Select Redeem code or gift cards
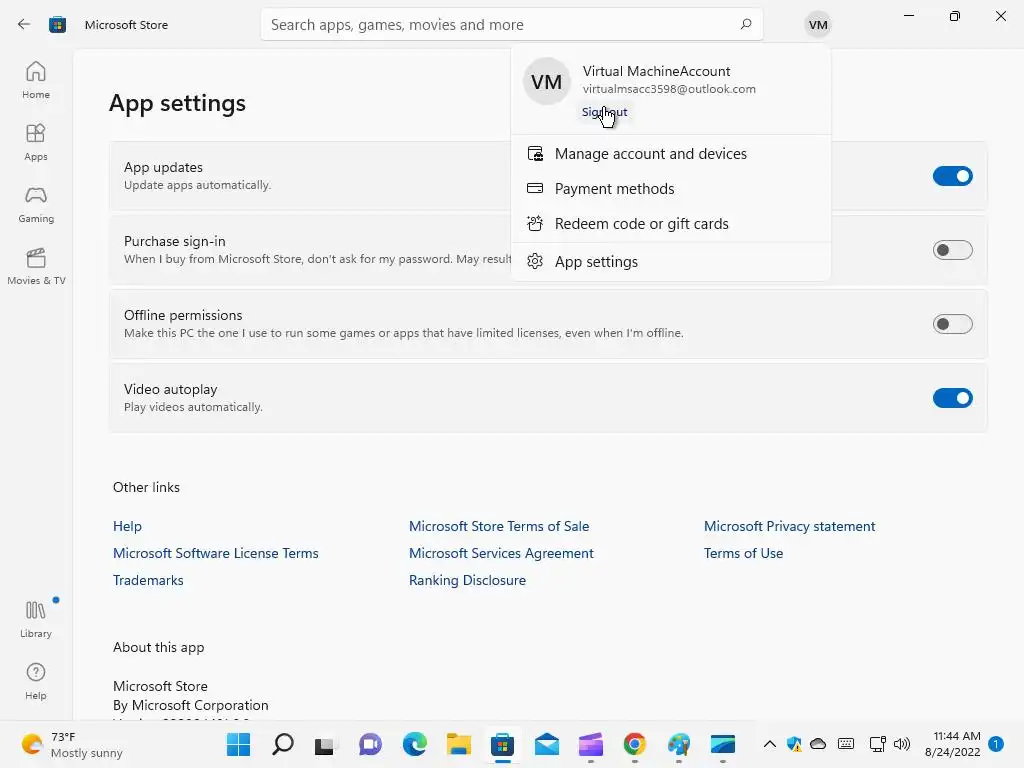 tap(671, 224)
